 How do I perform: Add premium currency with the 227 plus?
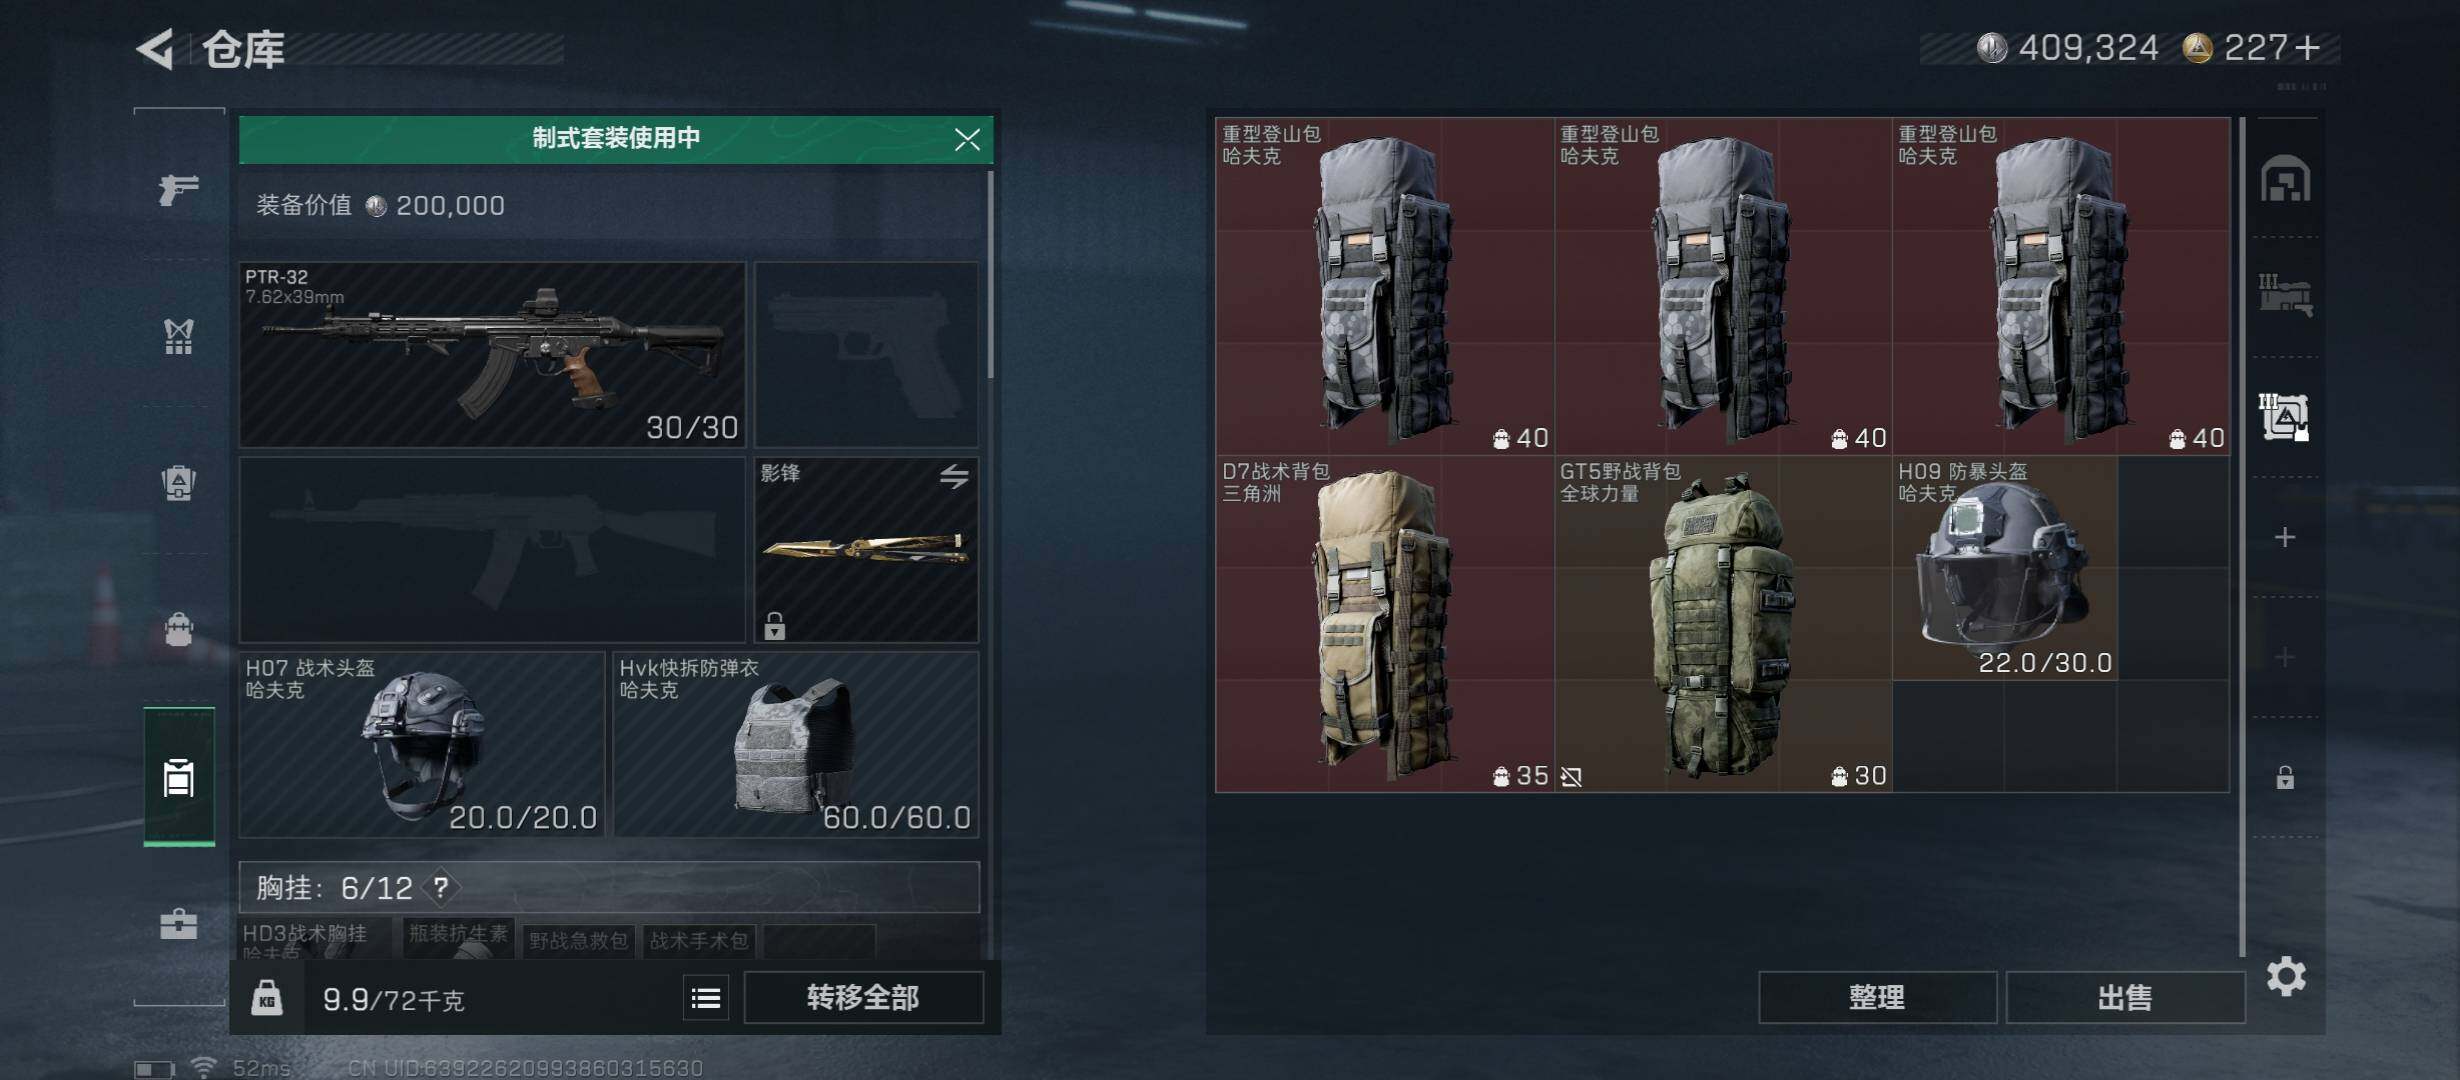click(2308, 48)
